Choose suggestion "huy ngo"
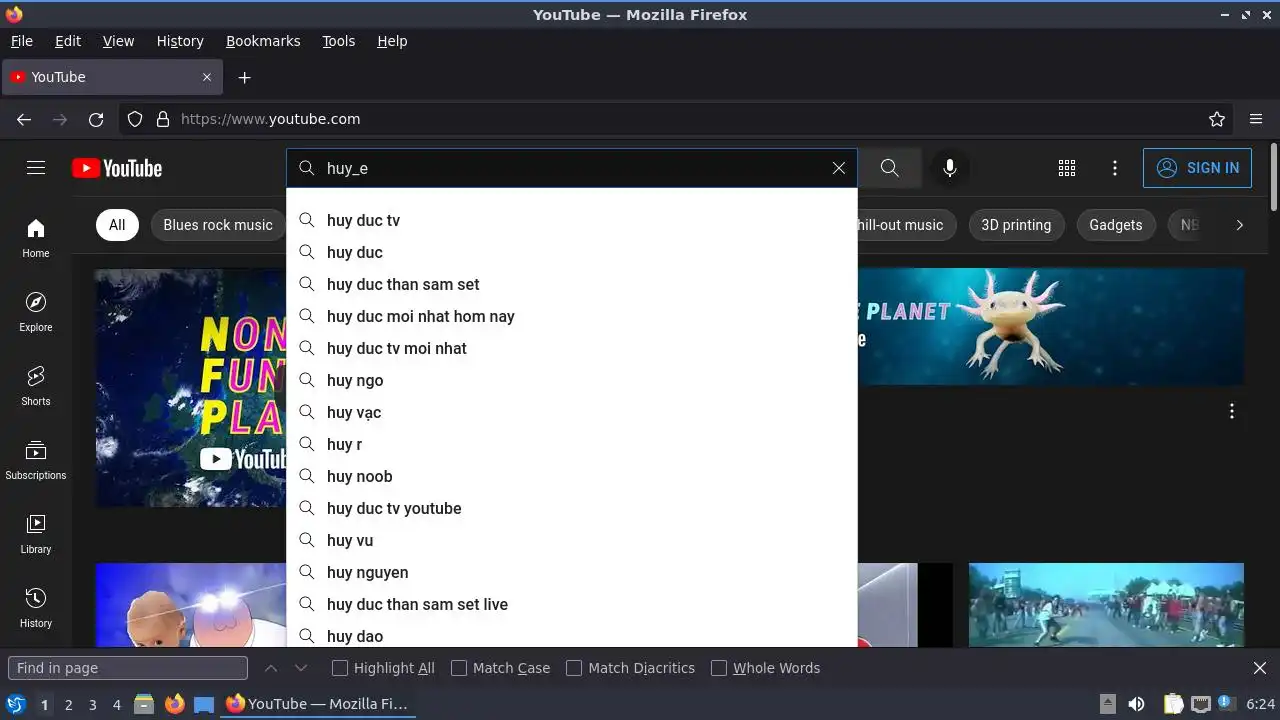Image resolution: width=1280 pixels, height=720 pixels. [x=572, y=380]
